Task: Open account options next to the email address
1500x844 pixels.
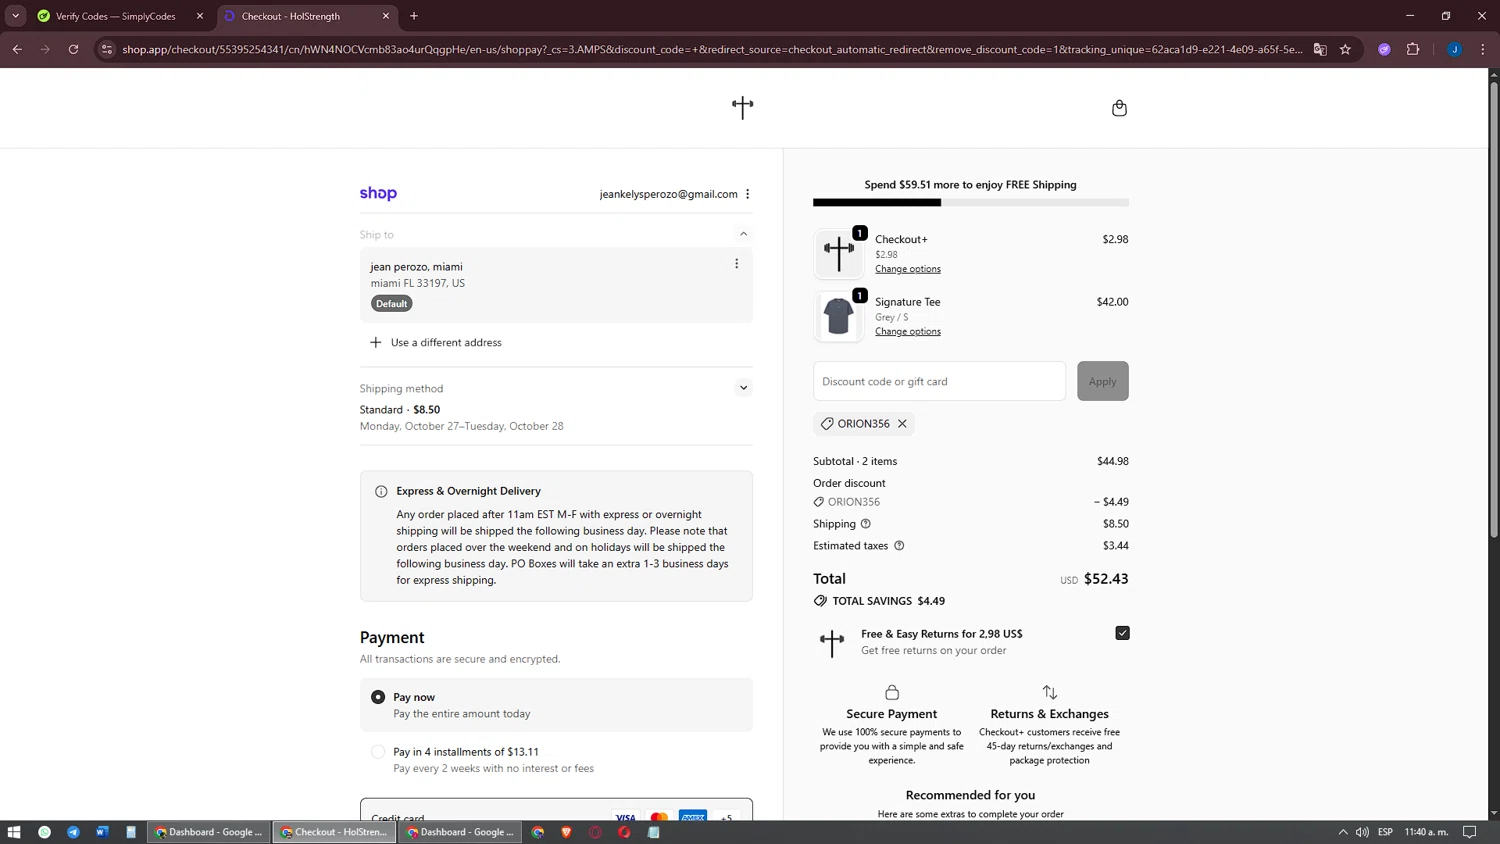Action: pyautogui.click(x=748, y=194)
